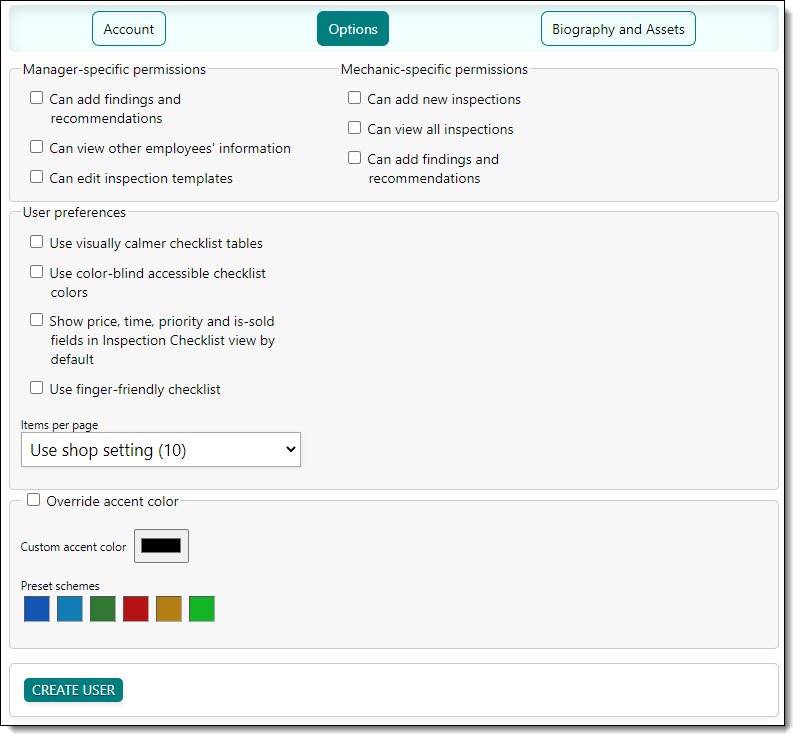Turn on color-blind accessible checklist colors
This screenshot has width=800, height=741.
[36, 272]
